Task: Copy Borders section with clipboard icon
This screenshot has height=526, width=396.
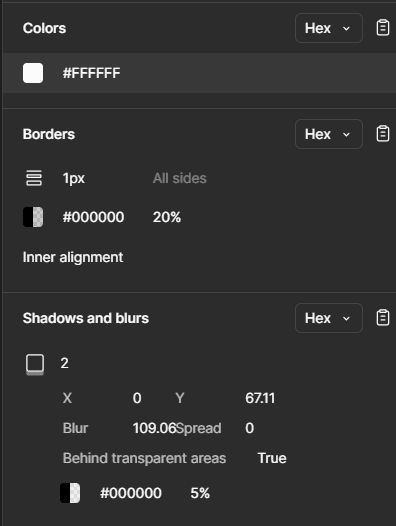Action: pos(383,134)
